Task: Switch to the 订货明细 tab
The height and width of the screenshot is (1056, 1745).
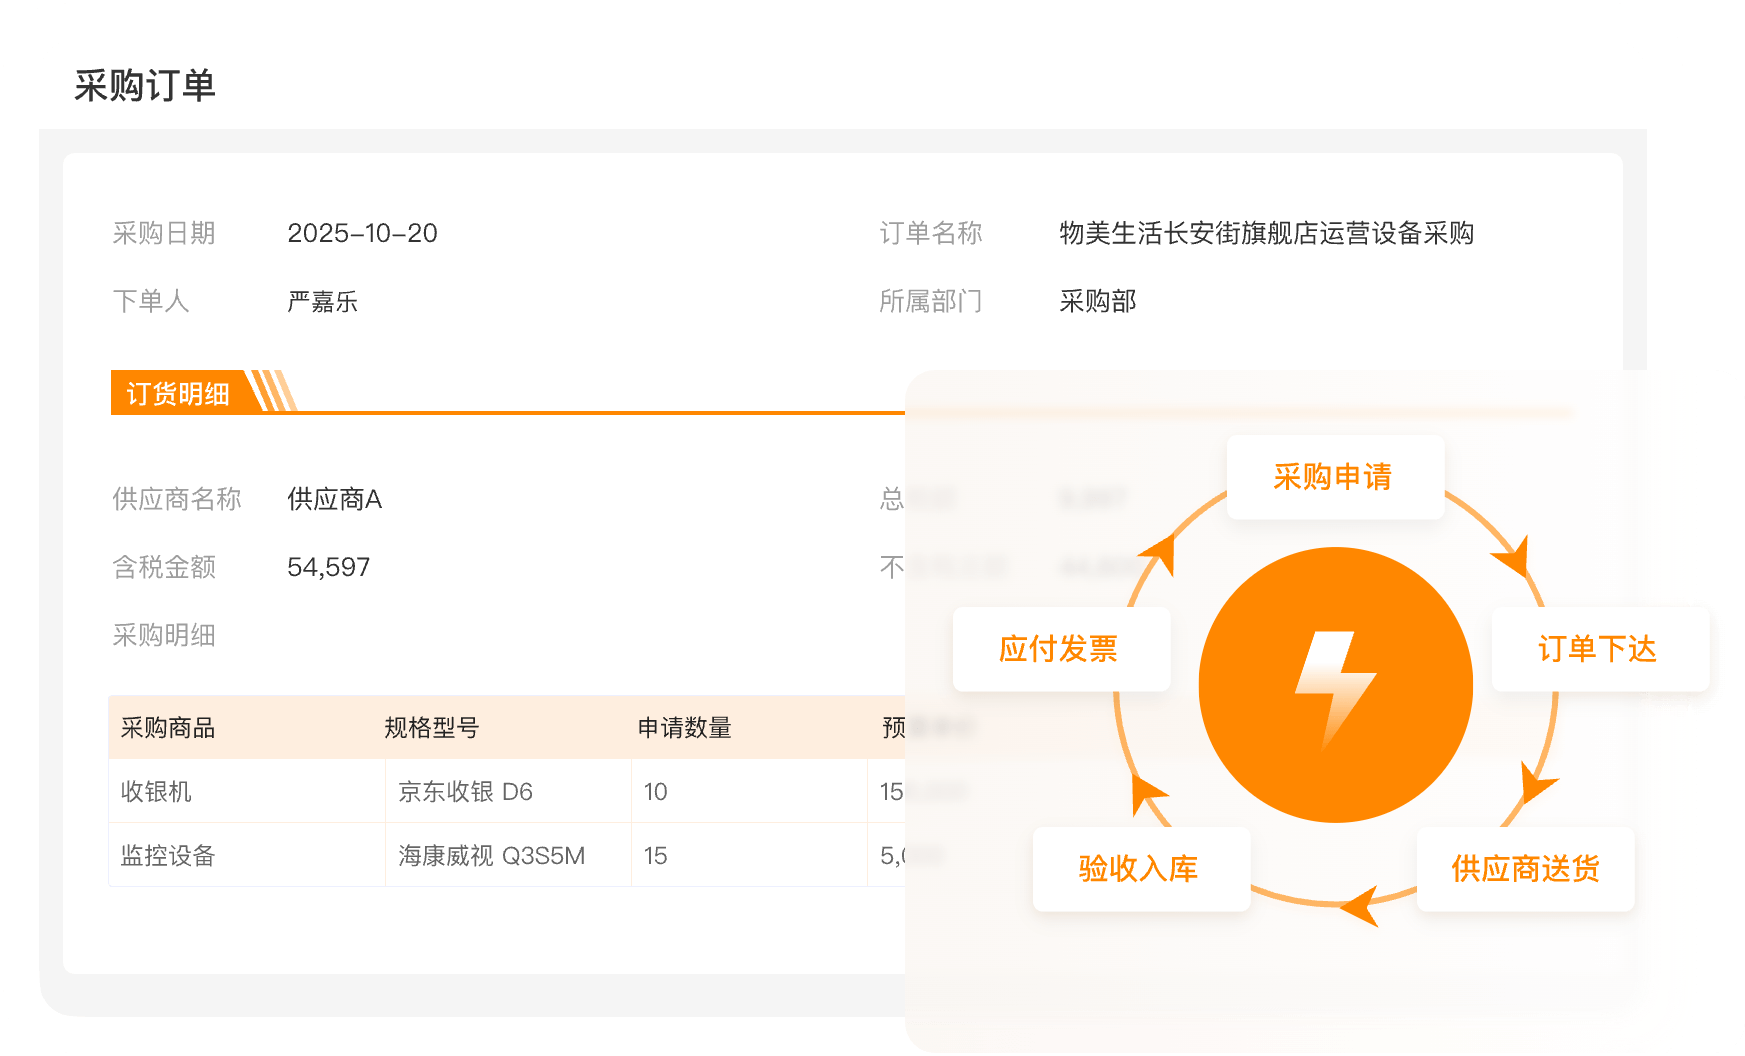Action: tap(178, 393)
